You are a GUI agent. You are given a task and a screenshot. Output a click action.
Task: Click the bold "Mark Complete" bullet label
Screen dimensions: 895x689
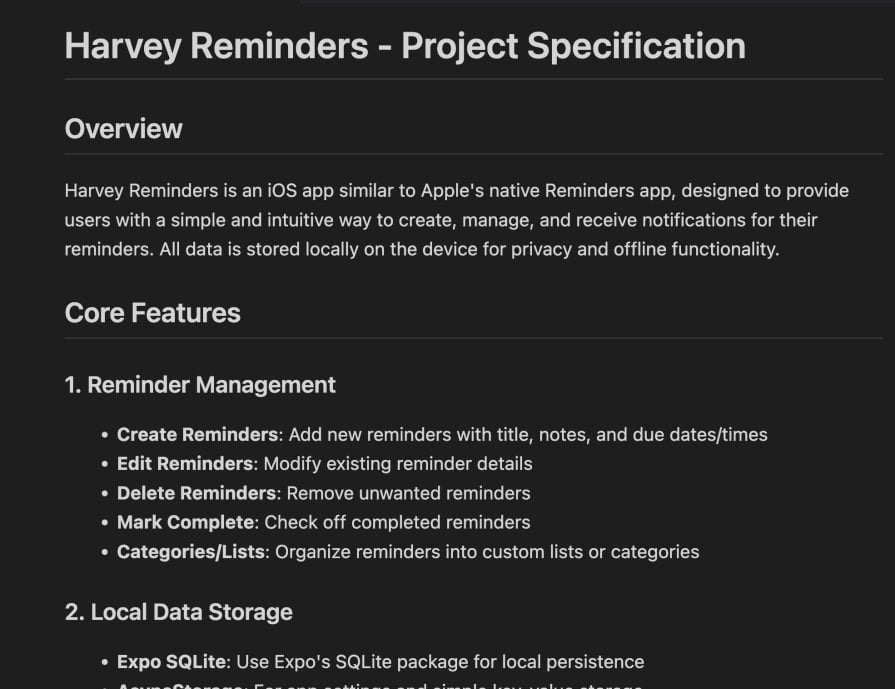click(x=185, y=522)
